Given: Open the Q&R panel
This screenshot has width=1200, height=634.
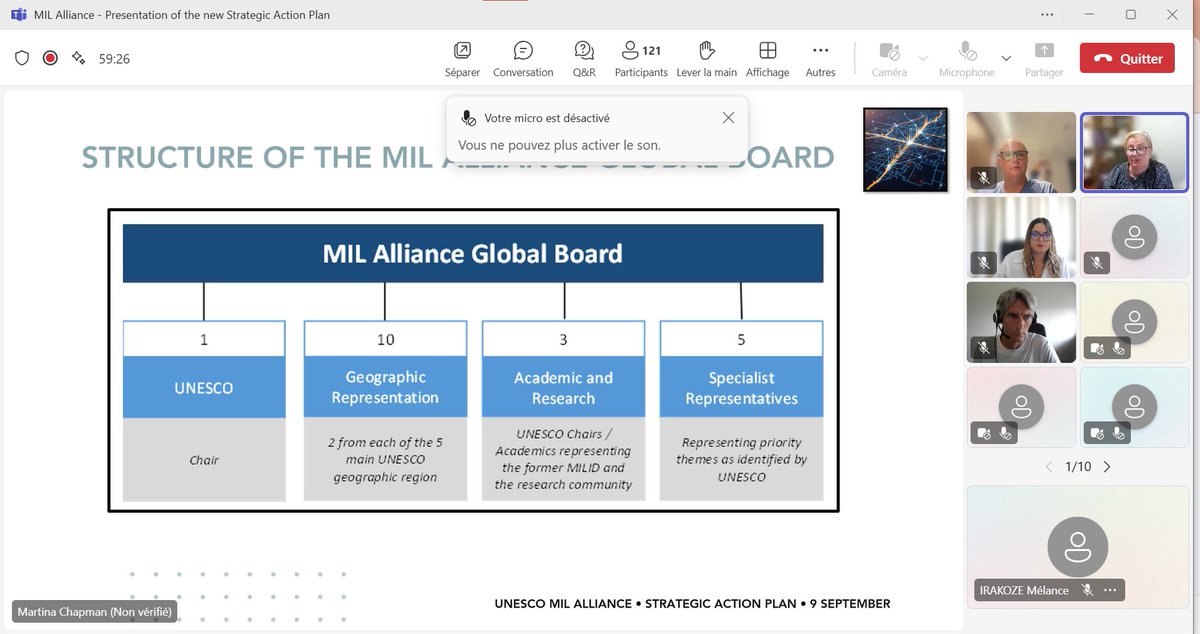Looking at the screenshot, I should 584,59.
